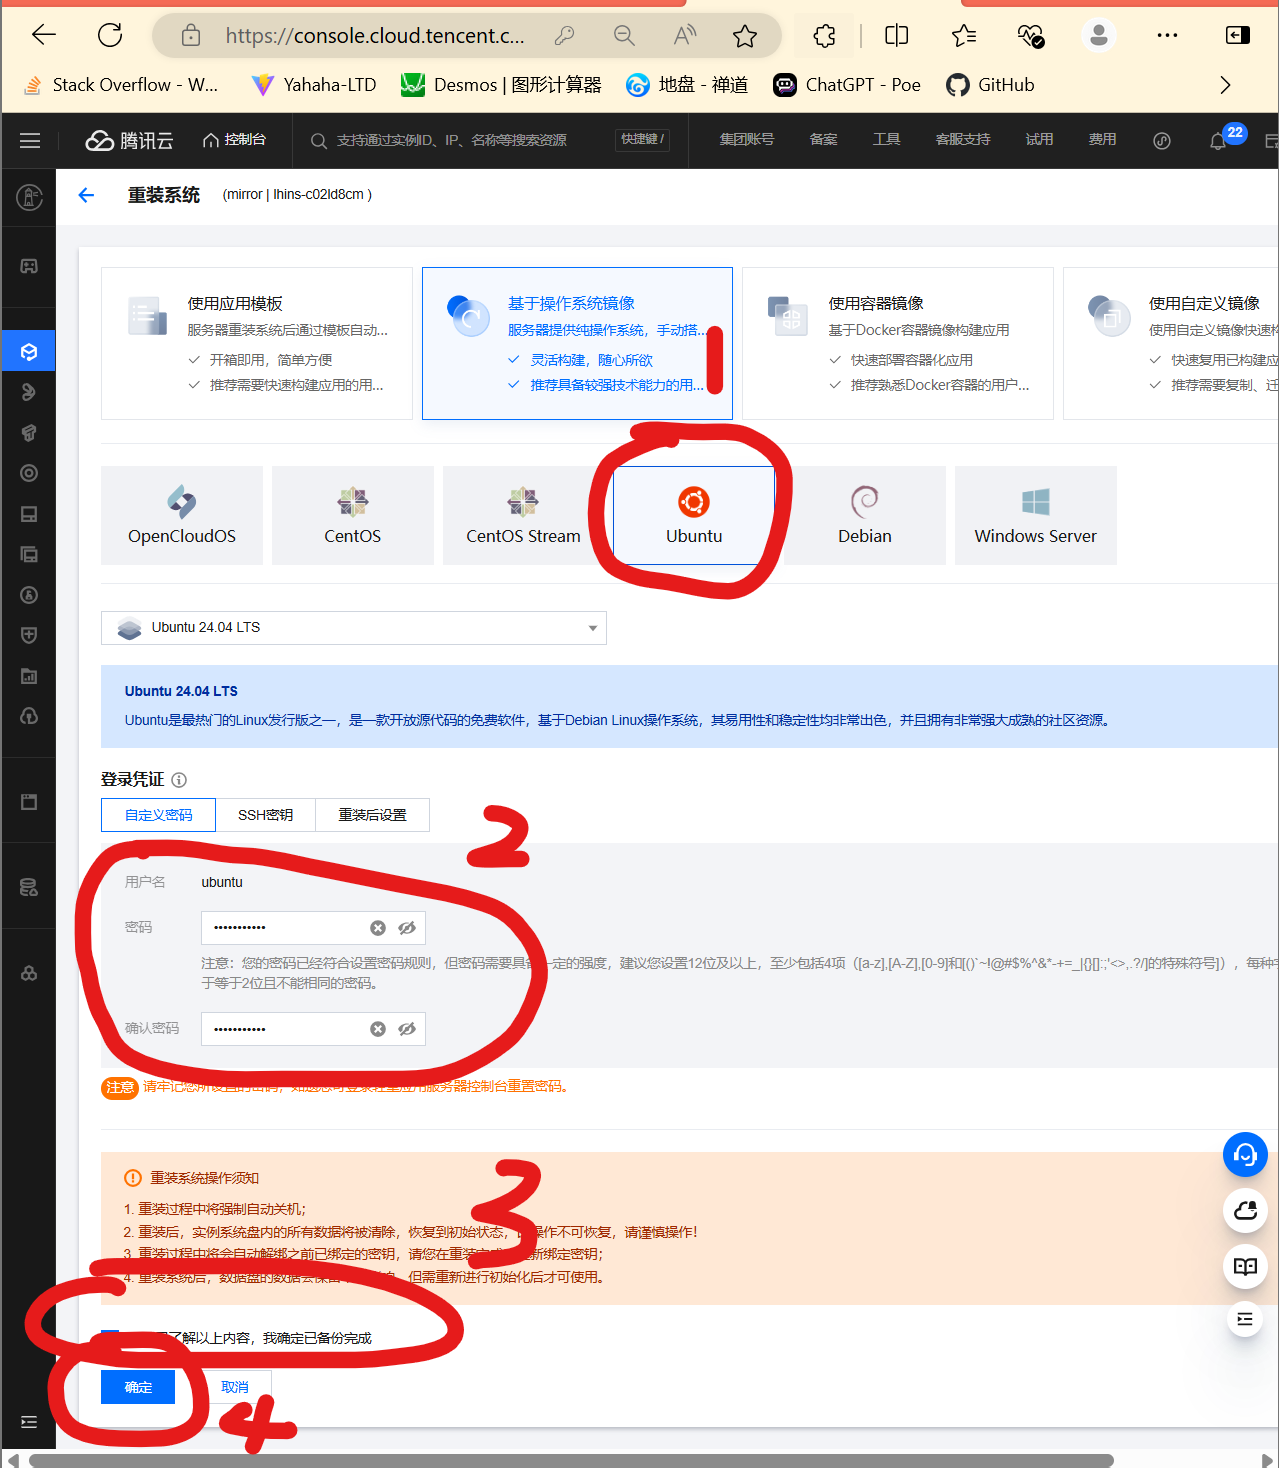Open the 费用 top menu
The height and width of the screenshot is (1468, 1279).
click(x=1103, y=140)
